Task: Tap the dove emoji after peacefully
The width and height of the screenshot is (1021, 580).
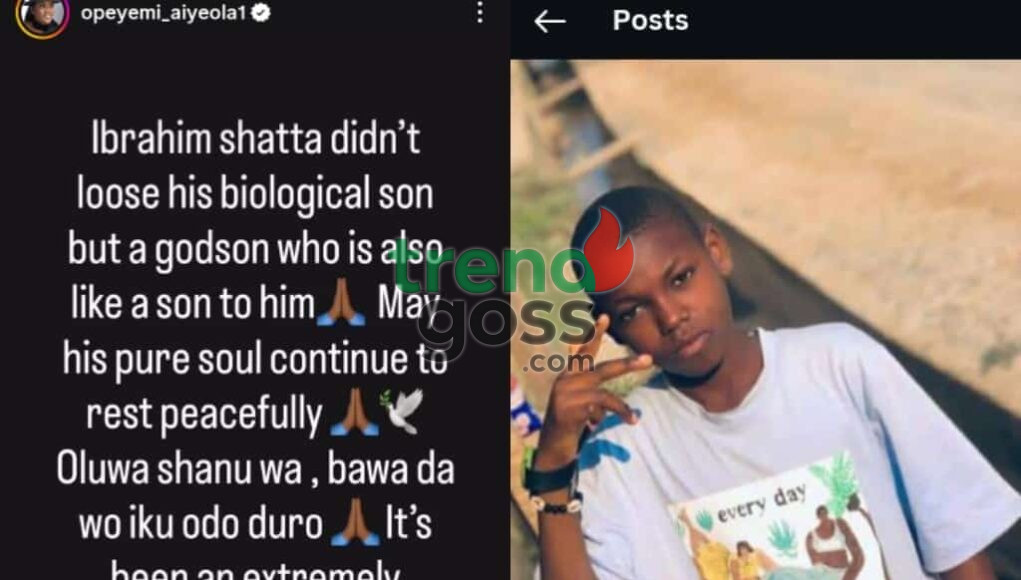Action: click(402, 412)
